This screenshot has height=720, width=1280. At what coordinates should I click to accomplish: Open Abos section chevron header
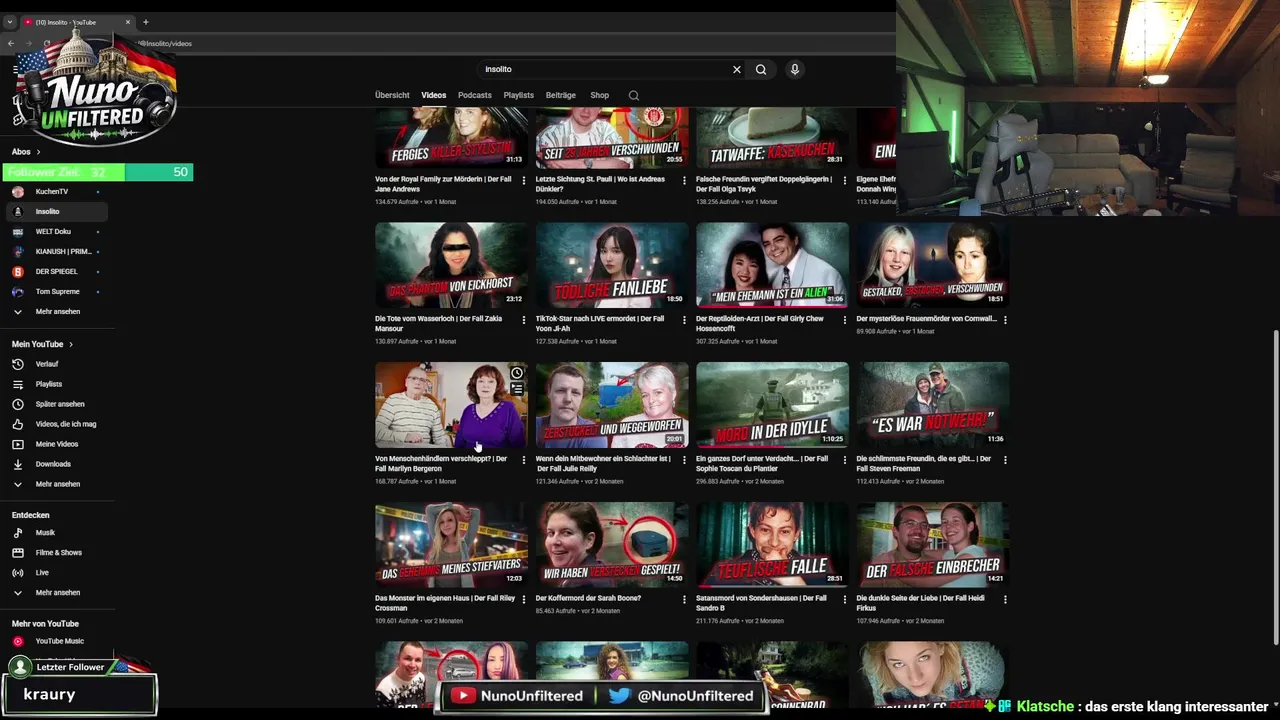(x=26, y=152)
